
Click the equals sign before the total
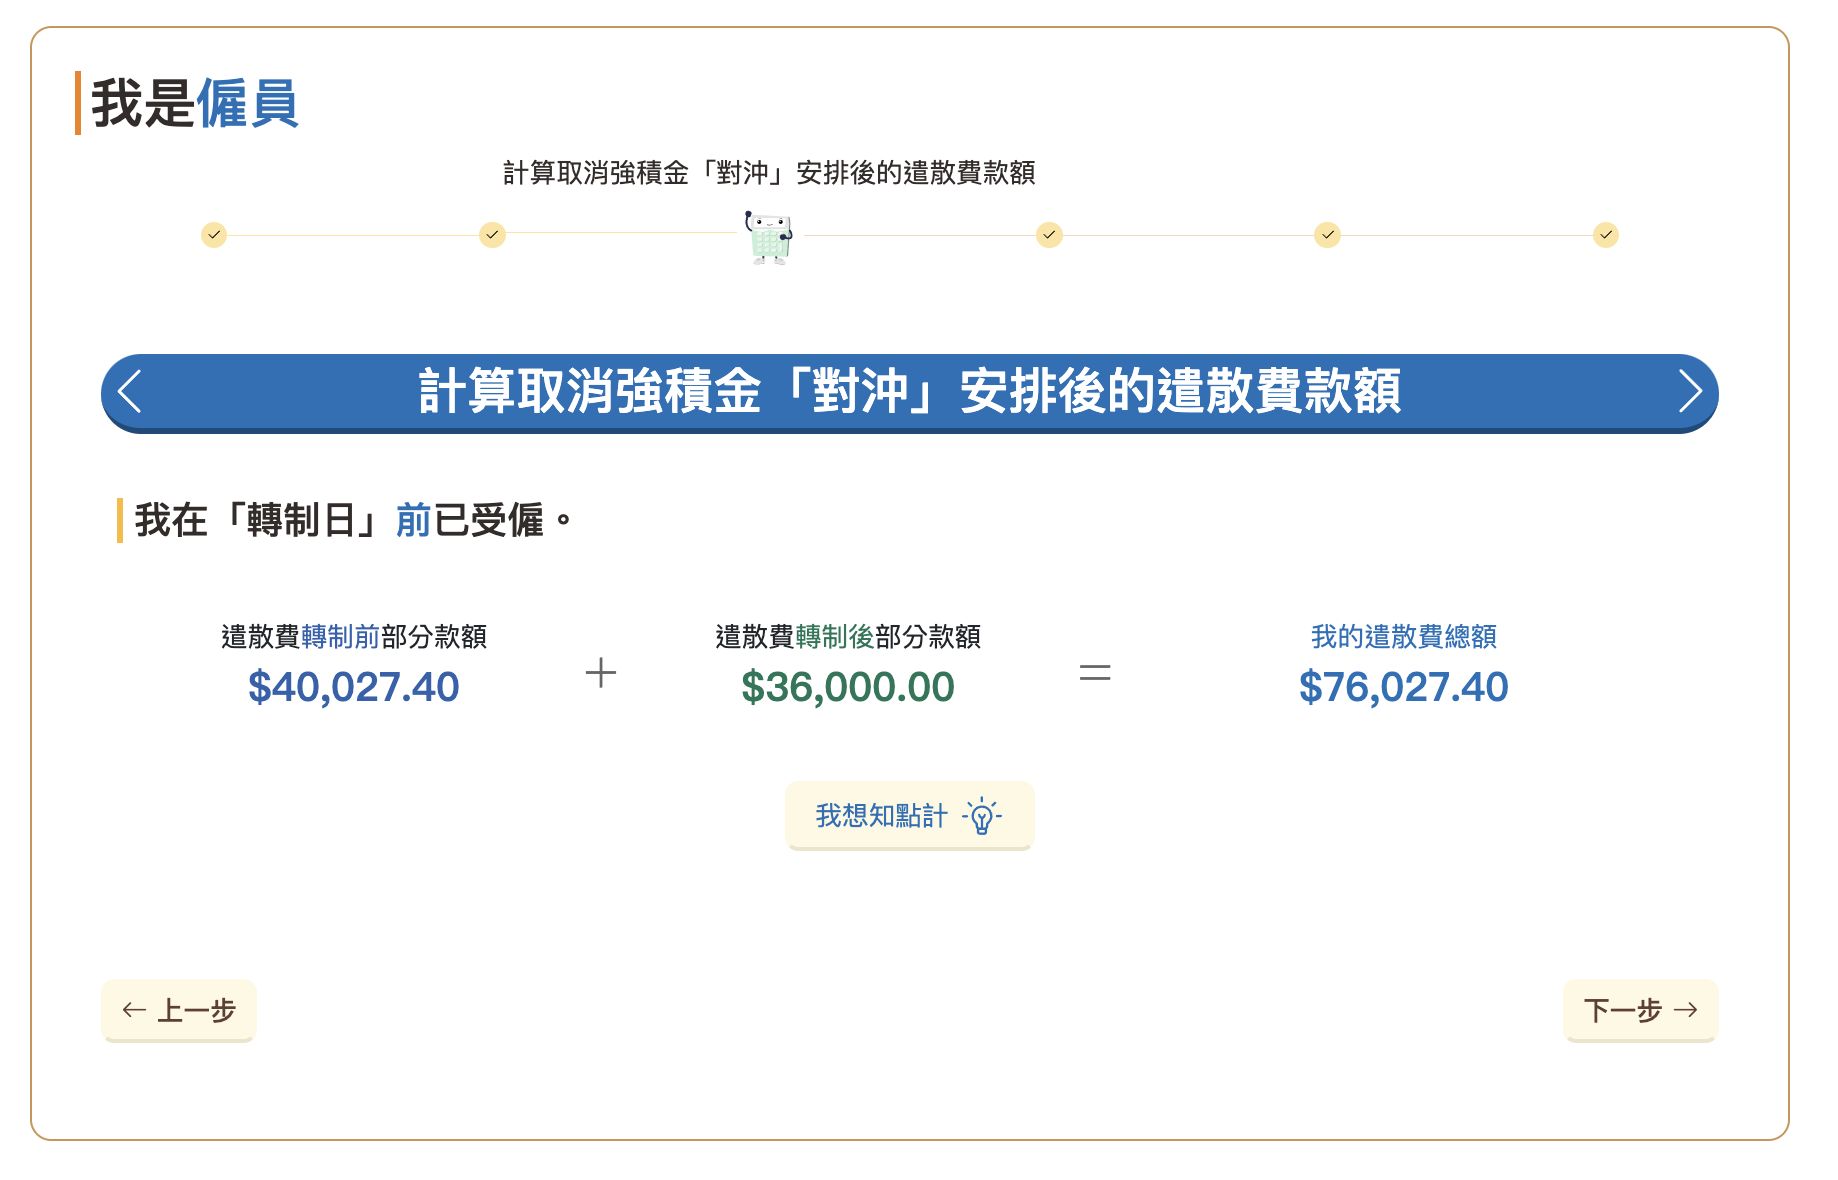point(1095,673)
